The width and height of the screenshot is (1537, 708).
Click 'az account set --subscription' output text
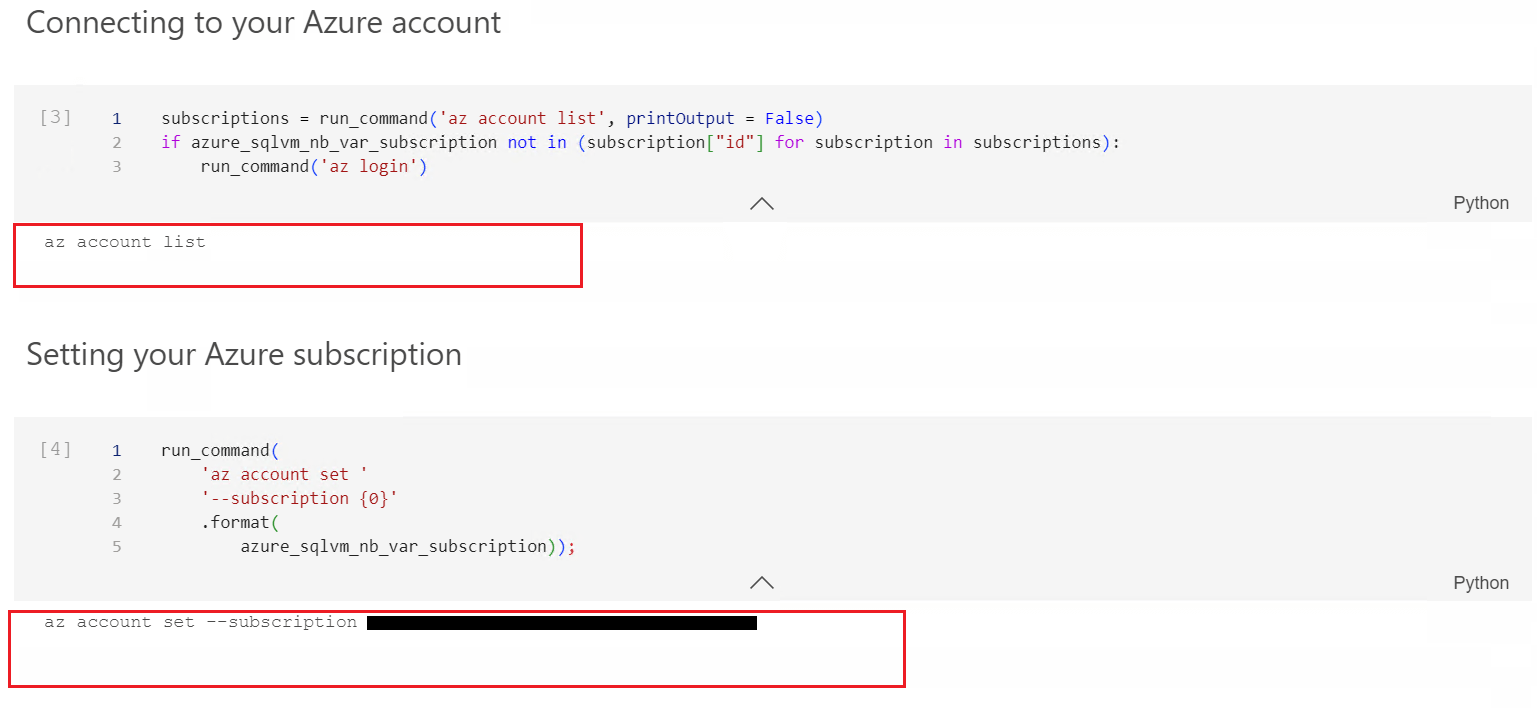[x=200, y=622]
